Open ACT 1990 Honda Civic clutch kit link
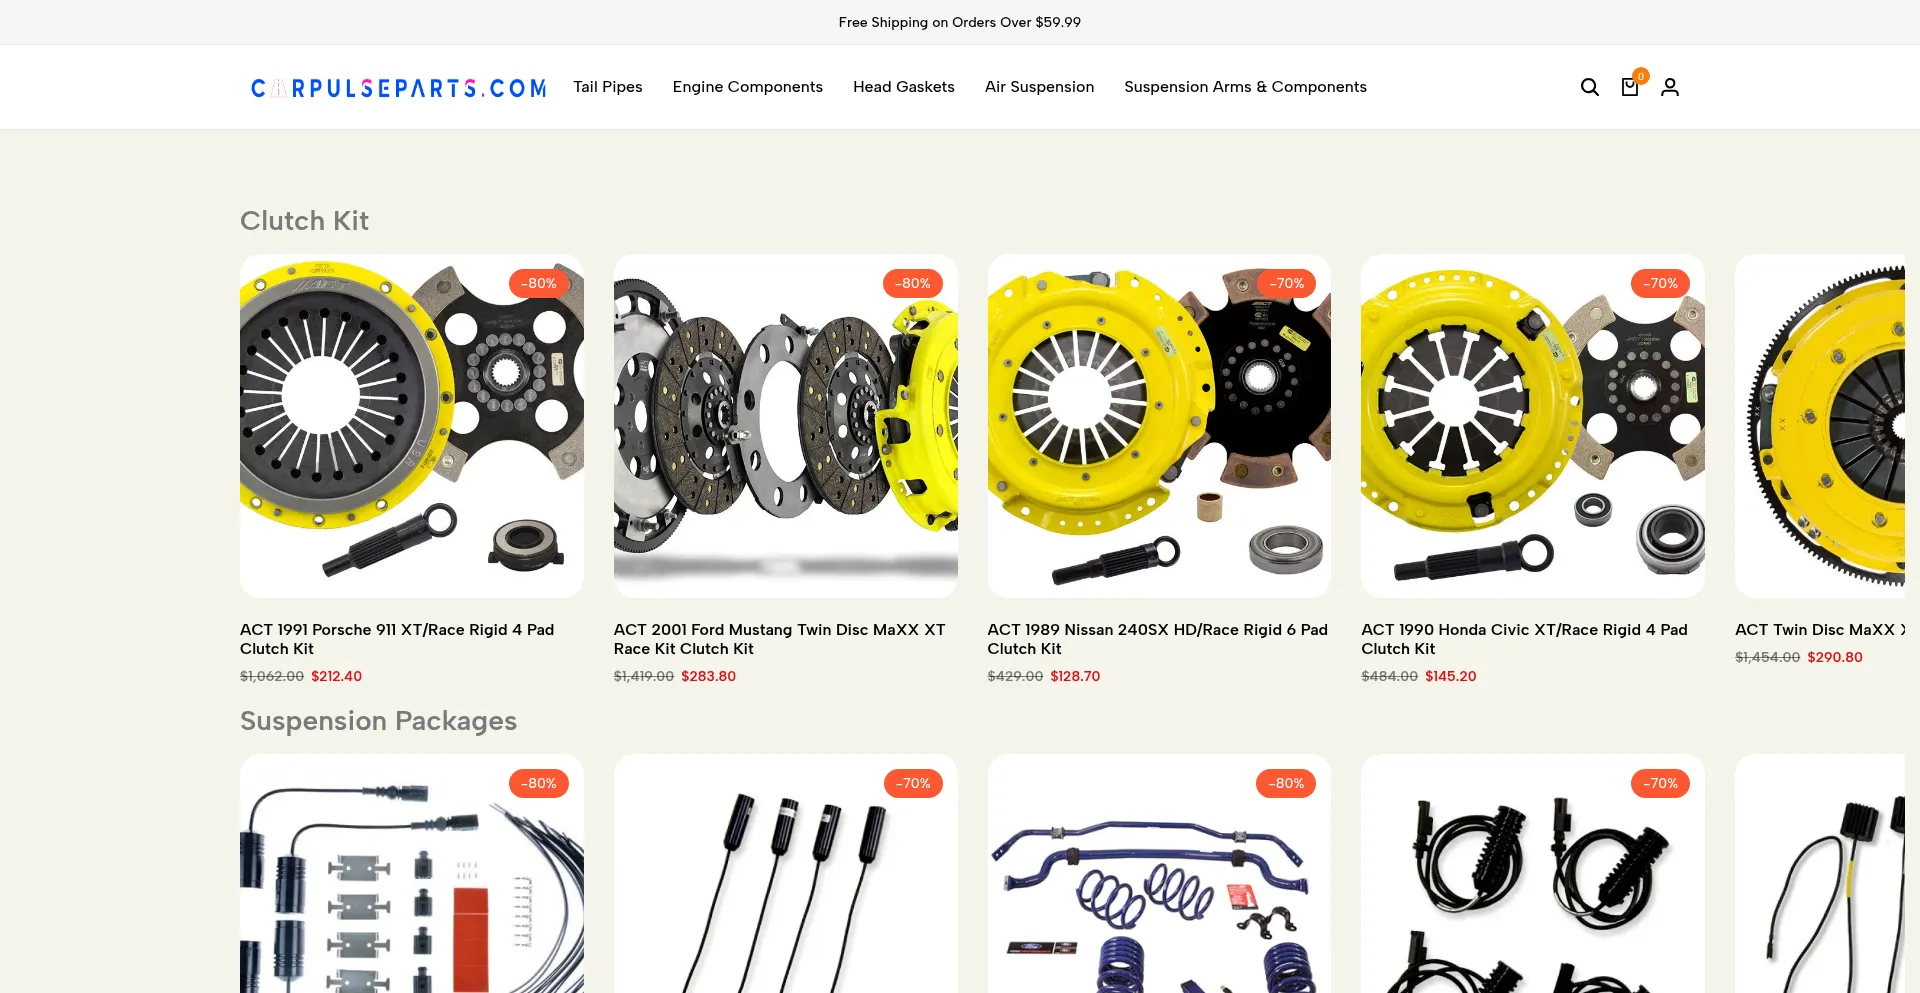The height and width of the screenshot is (993, 1920). coord(1524,639)
